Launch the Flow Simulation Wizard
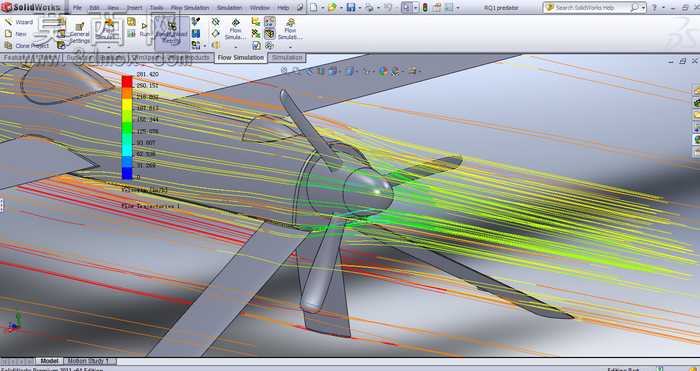Screen dimensions: 700x371 pyautogui.click(x=19, y=22)
